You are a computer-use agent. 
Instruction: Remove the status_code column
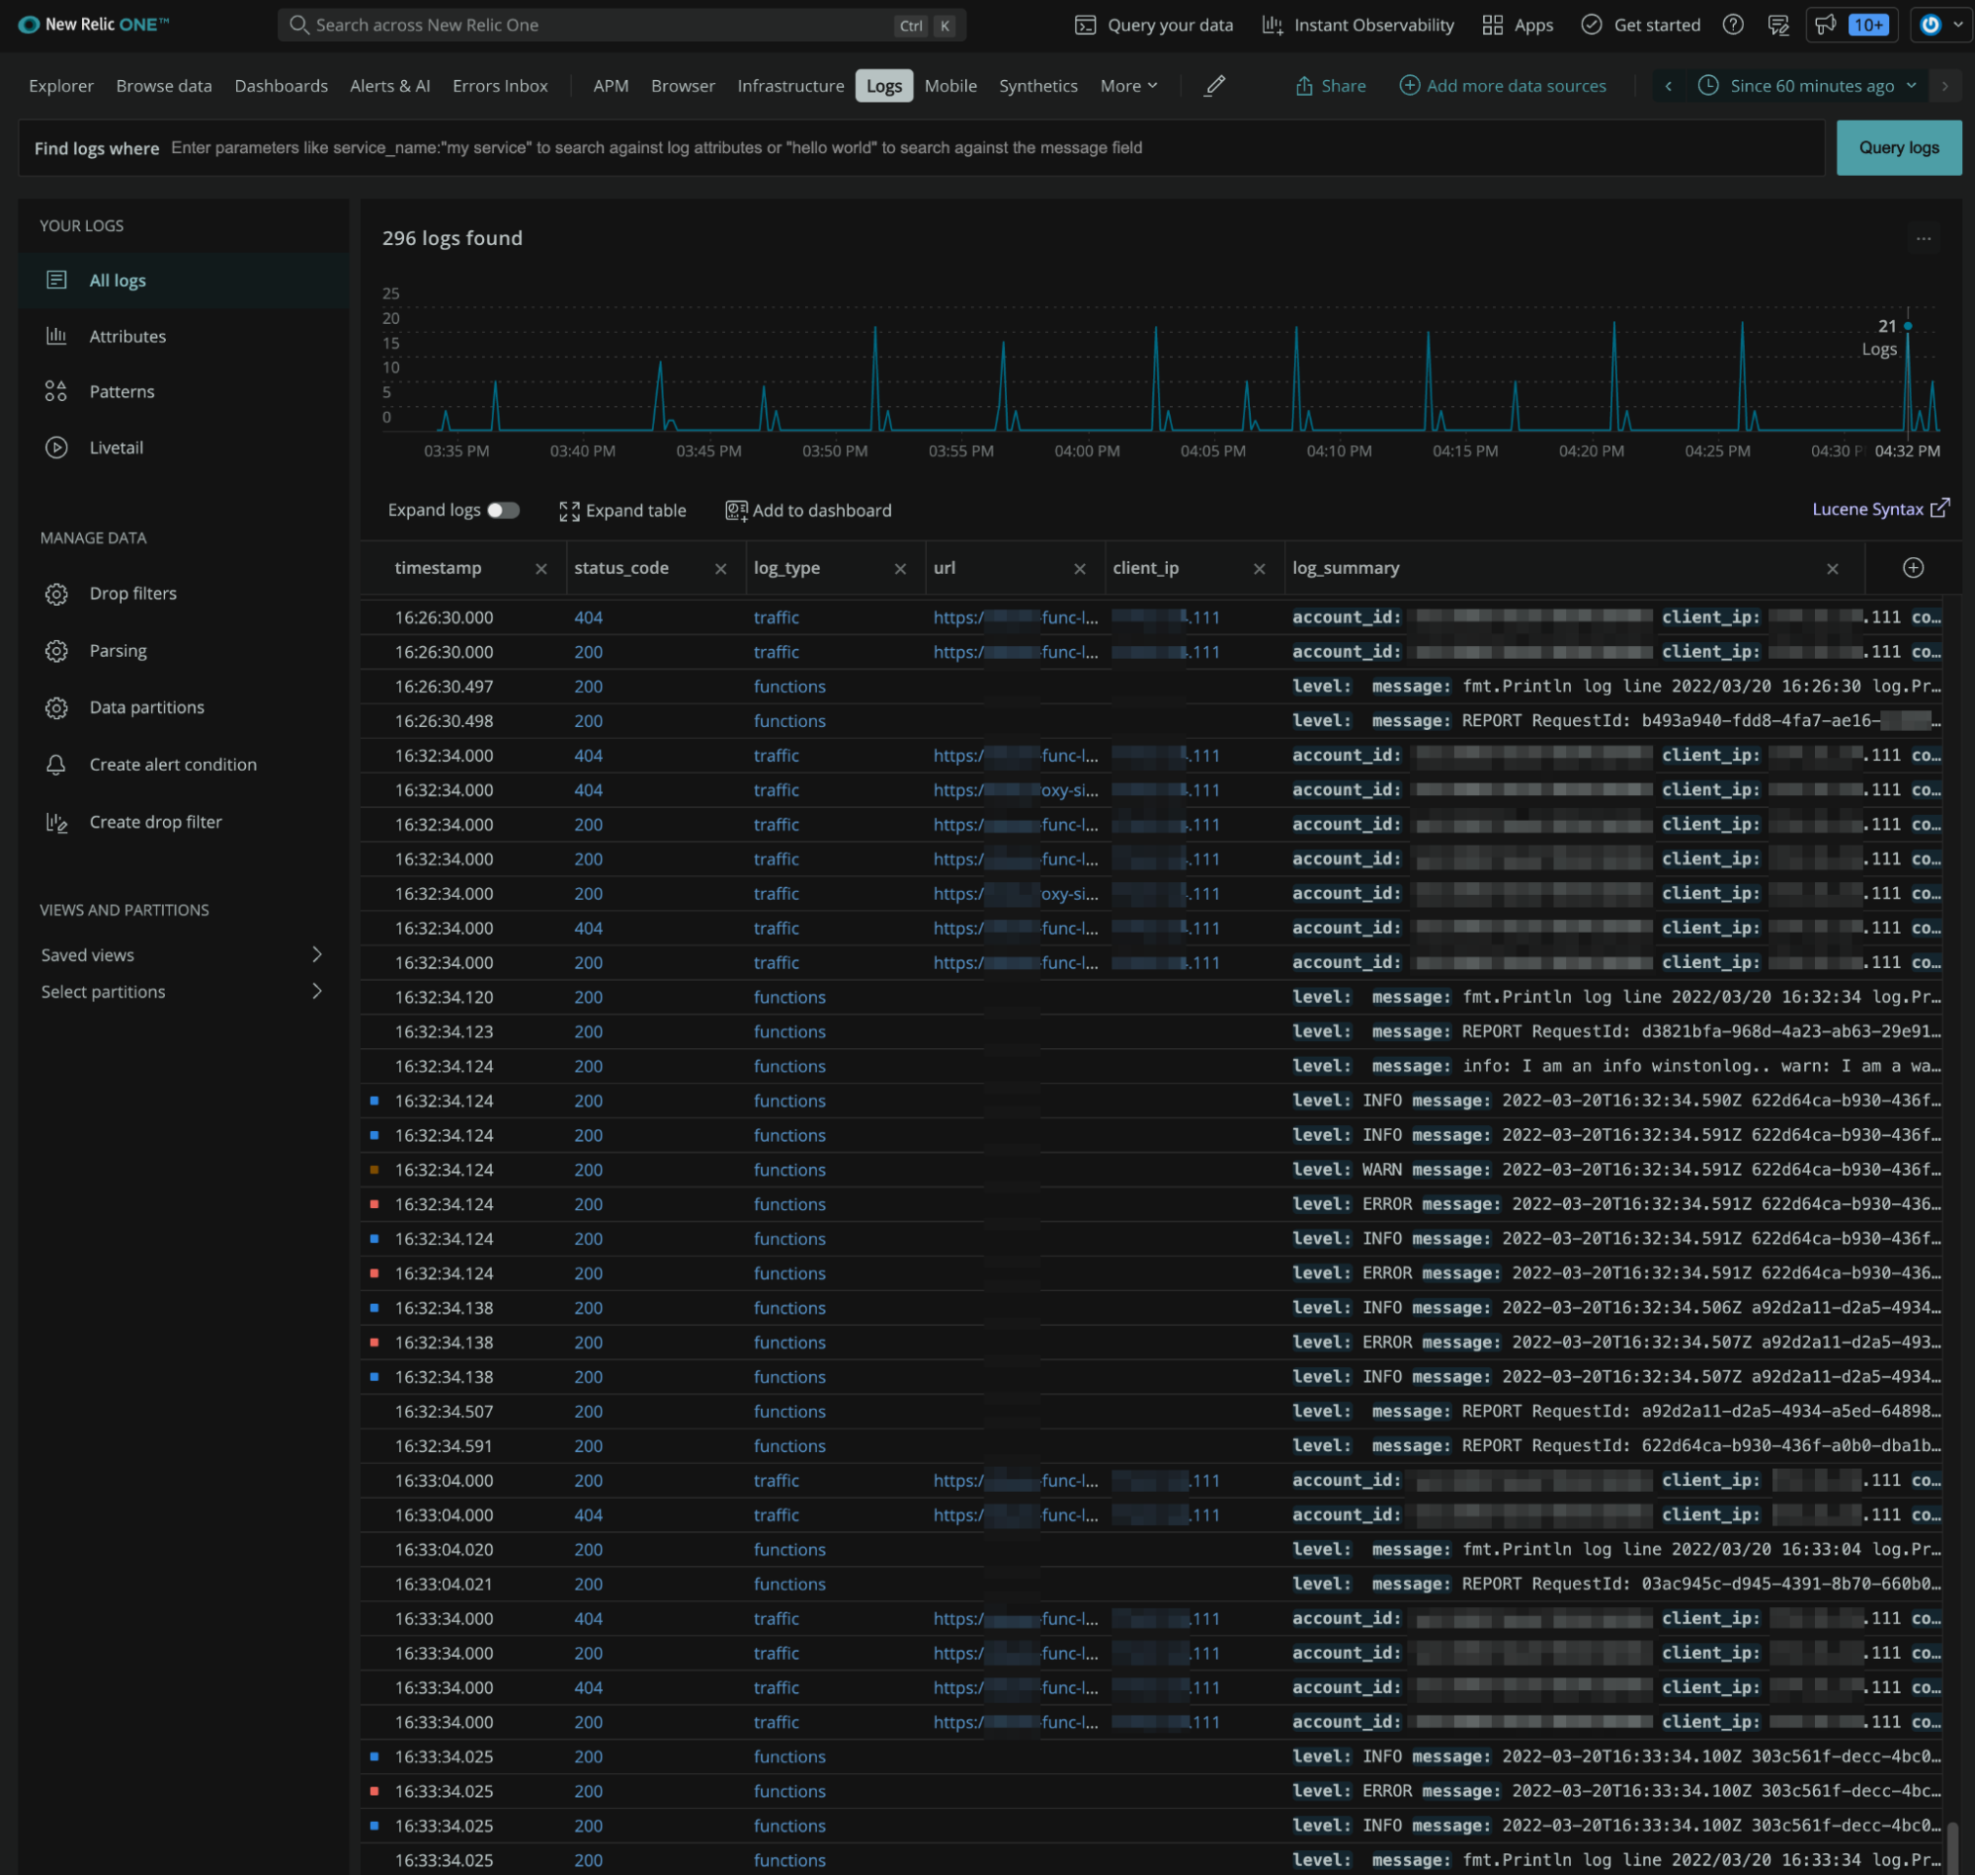[x=720, y=569]
